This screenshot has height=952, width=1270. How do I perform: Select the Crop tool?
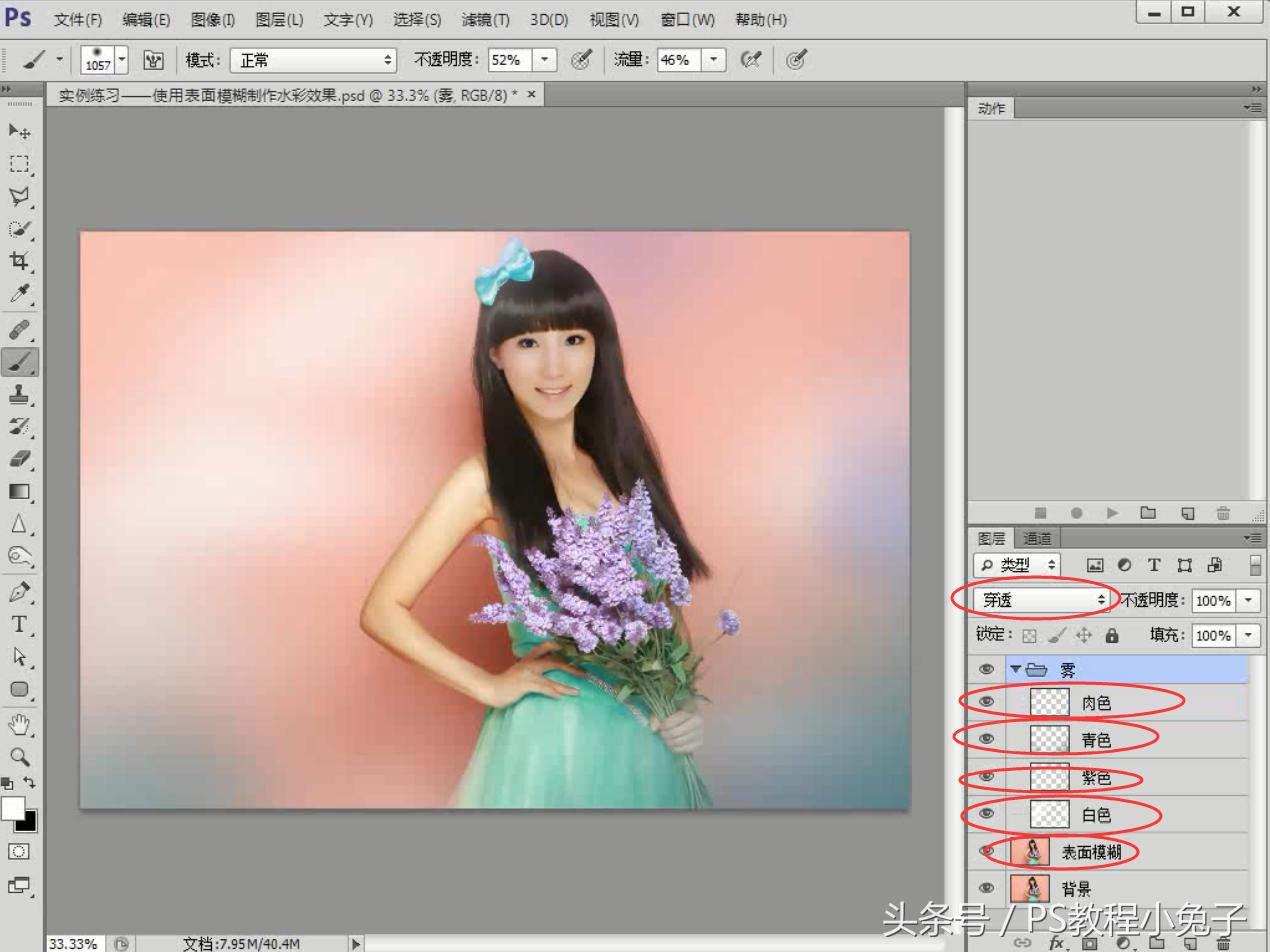pos(19,261)
